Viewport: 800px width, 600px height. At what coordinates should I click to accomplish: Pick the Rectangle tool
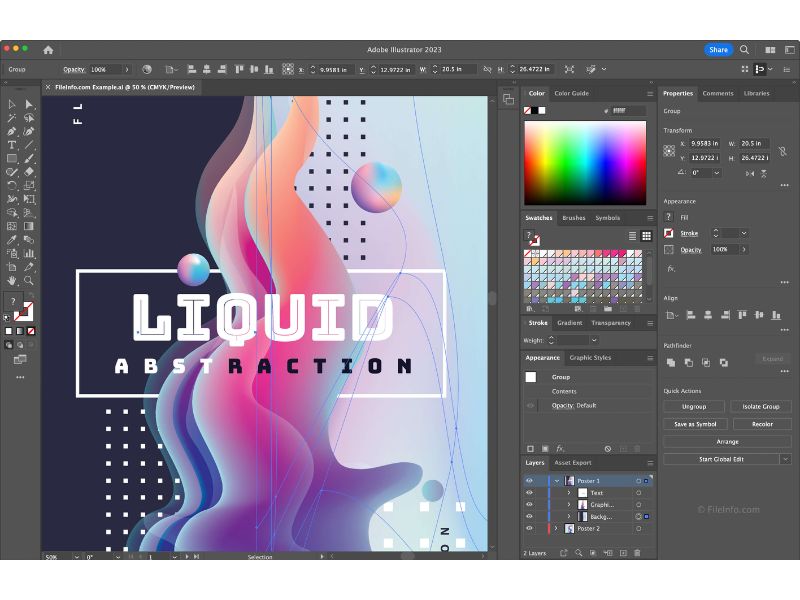(x=11, y=158)
